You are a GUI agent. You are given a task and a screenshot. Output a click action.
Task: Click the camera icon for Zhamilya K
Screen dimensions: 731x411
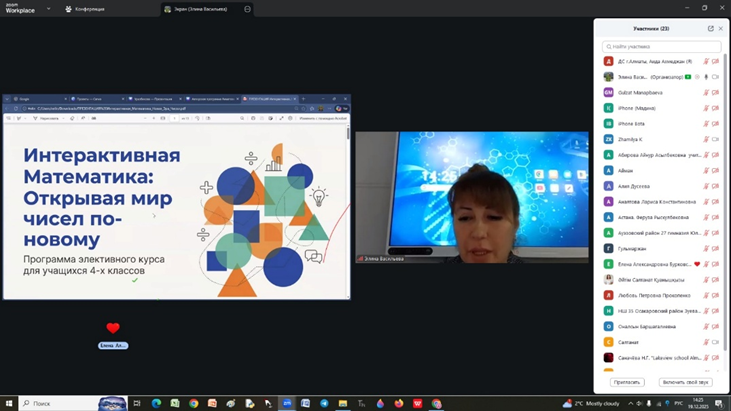click(x=715, y=139)
